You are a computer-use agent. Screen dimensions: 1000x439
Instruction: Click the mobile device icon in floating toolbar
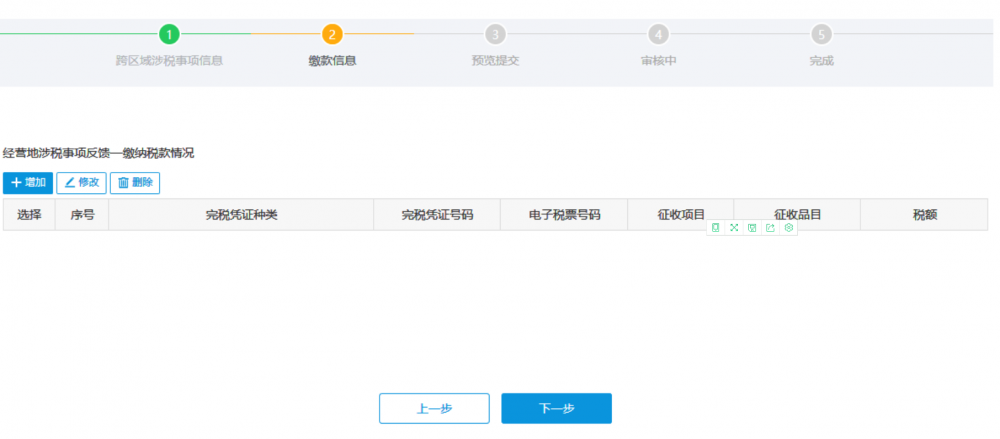(716, 228)
